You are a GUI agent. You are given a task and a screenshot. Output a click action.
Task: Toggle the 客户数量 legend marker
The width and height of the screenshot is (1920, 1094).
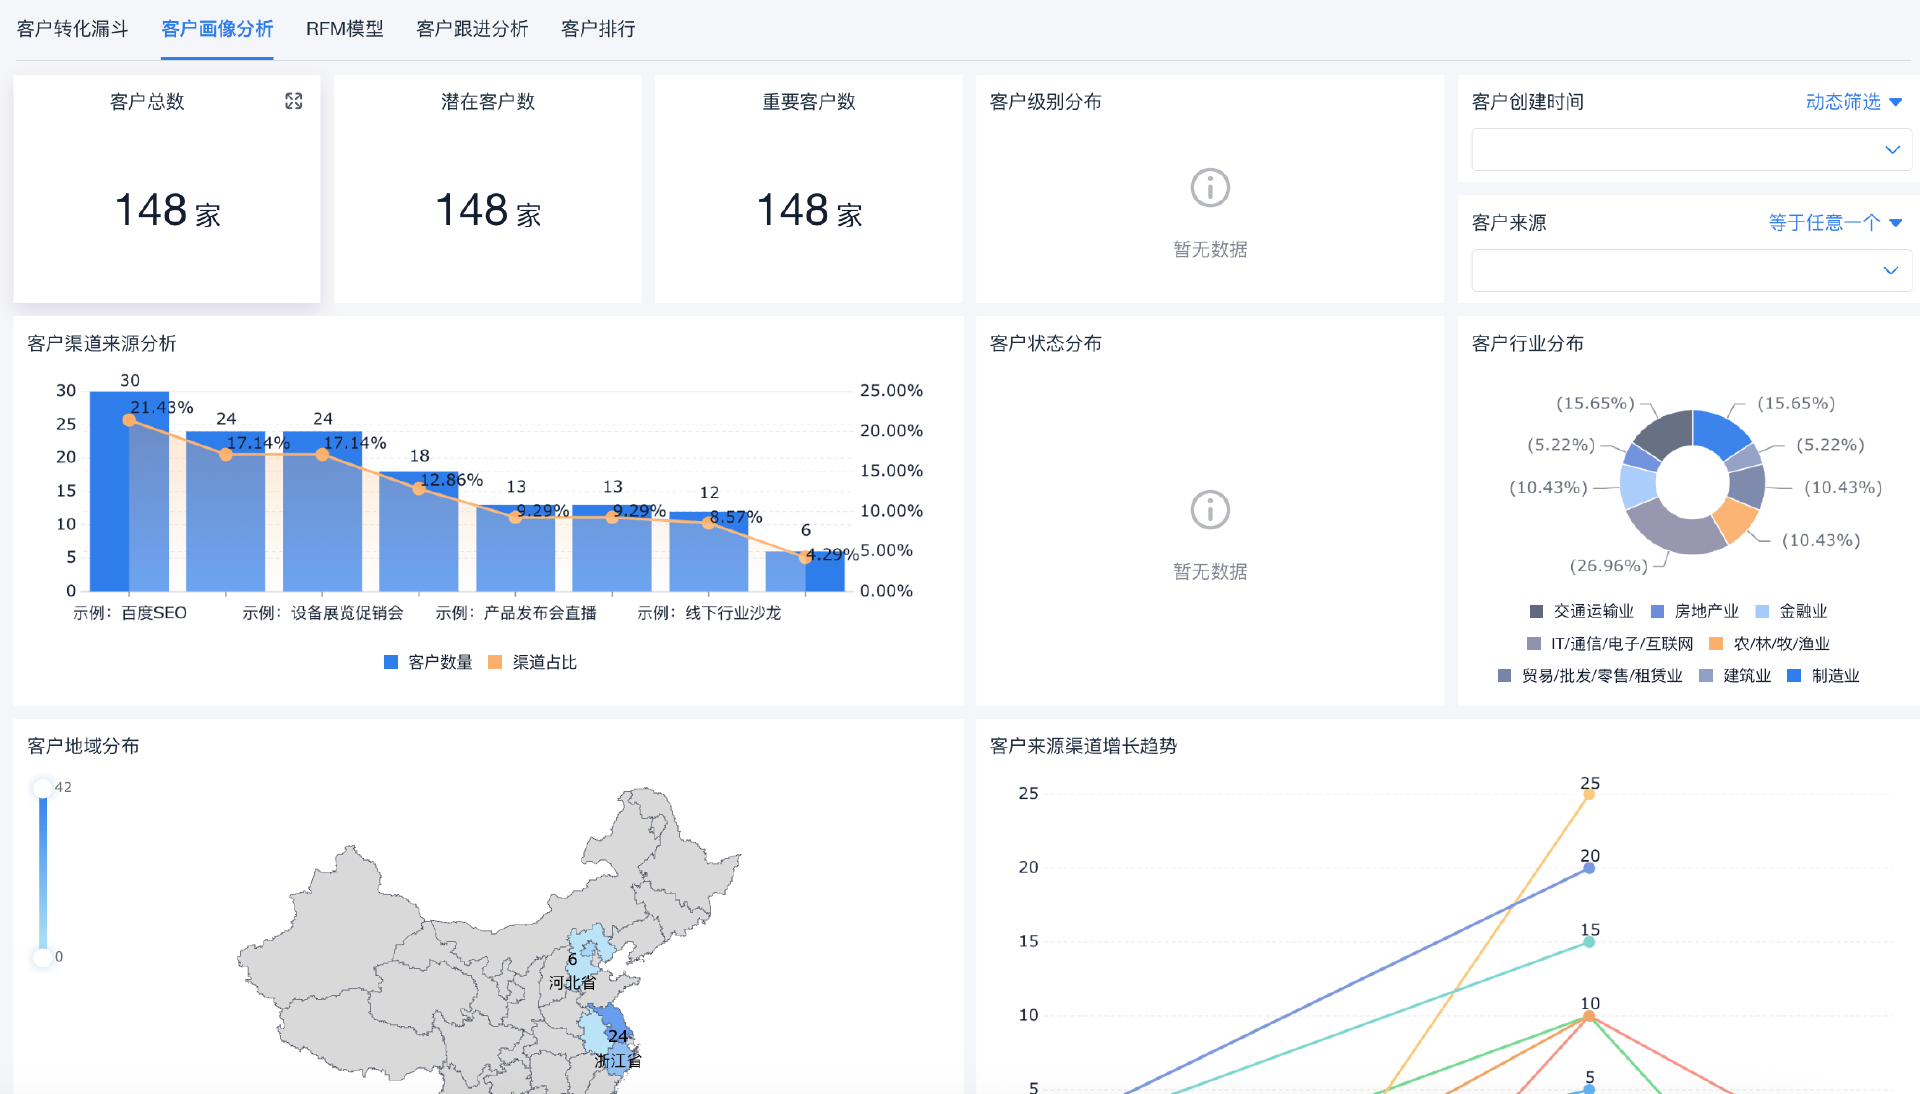(x=391, y=662)
